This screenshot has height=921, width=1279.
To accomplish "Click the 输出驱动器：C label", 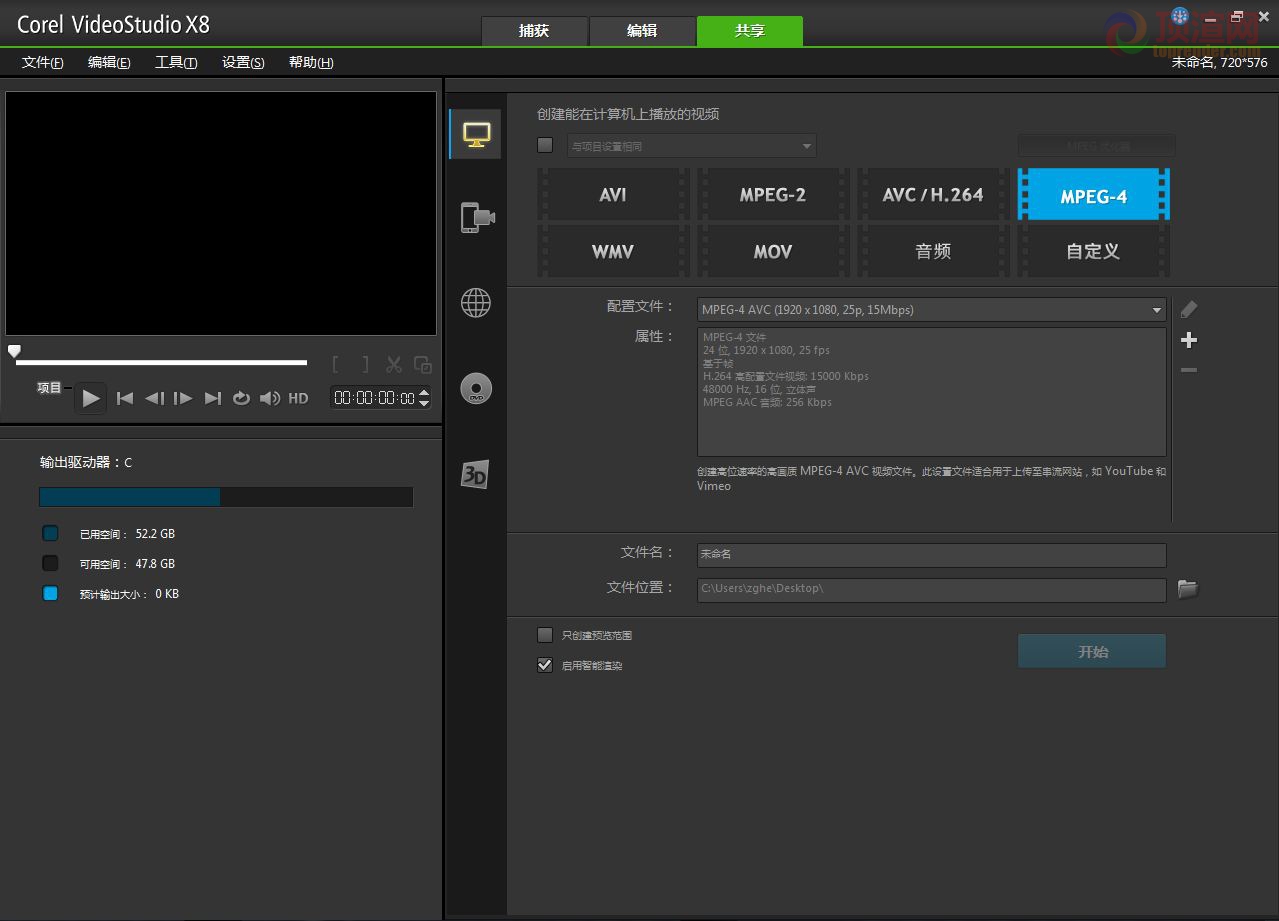I will (x=86, y=462).
